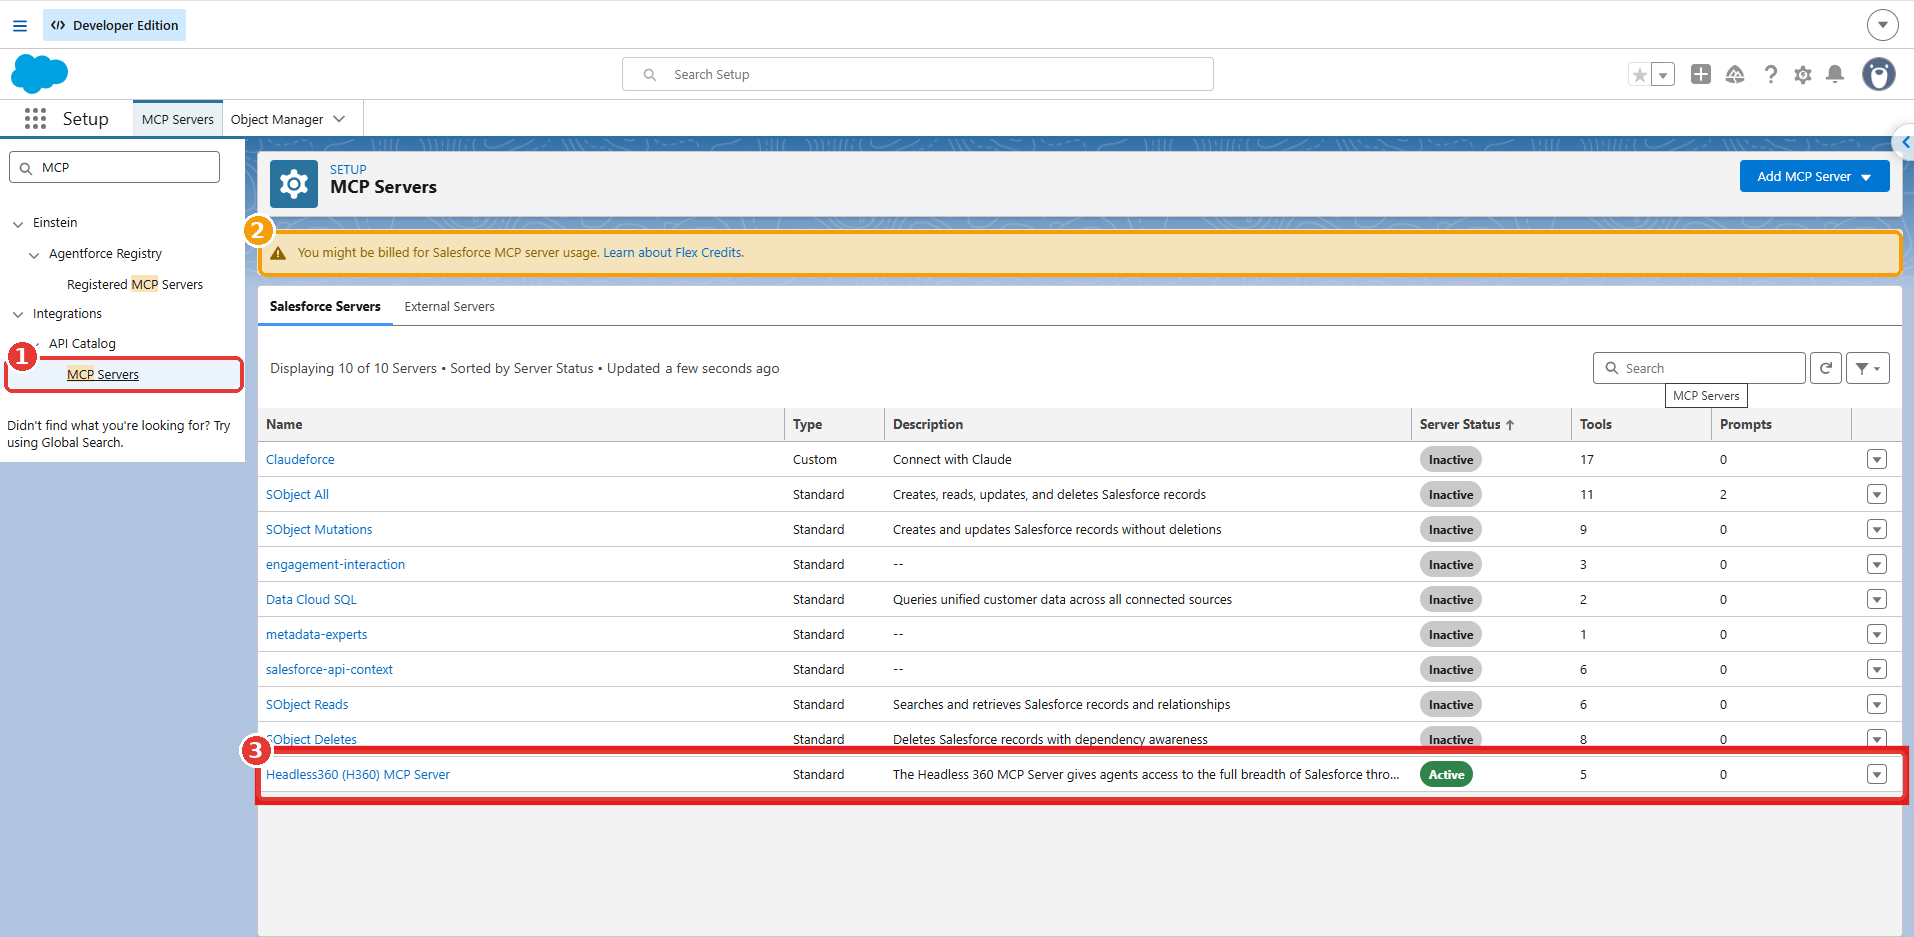Open the filter dropdown beside refresh
This screenshot has height=937, width=1914.
1868,368
